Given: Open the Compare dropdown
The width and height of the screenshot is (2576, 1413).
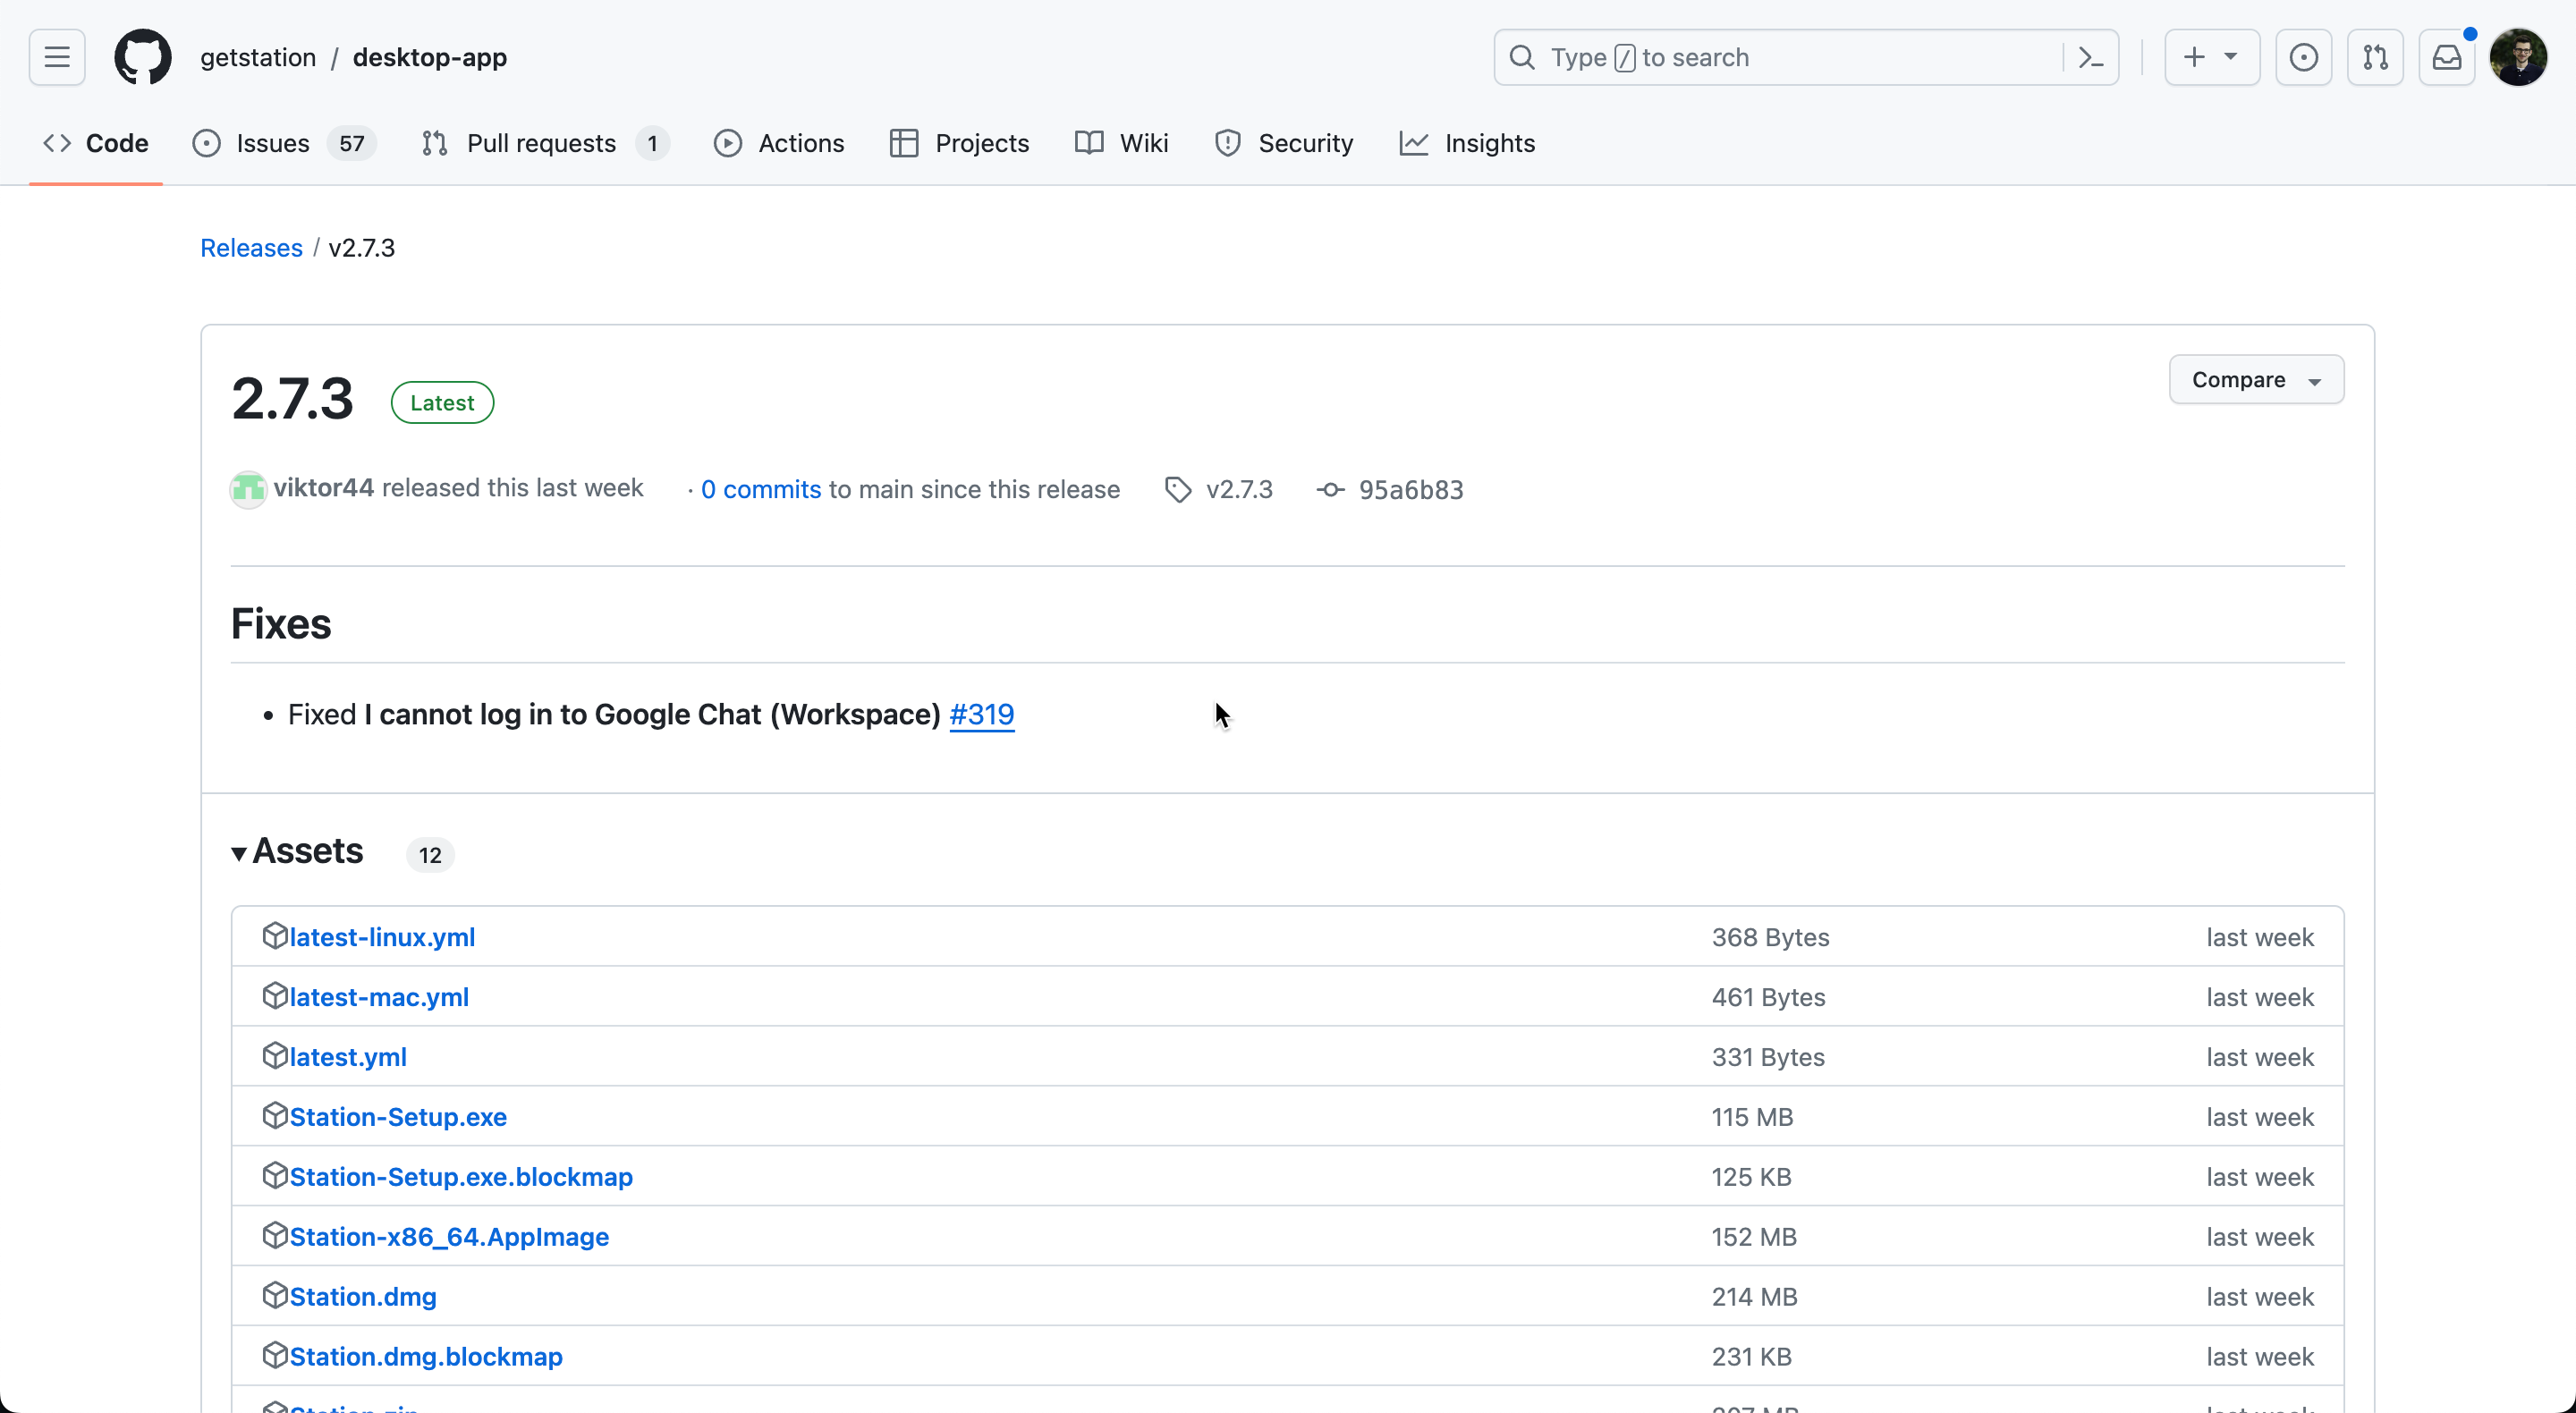Looking at the screenshot, I should coord(2256,380).
